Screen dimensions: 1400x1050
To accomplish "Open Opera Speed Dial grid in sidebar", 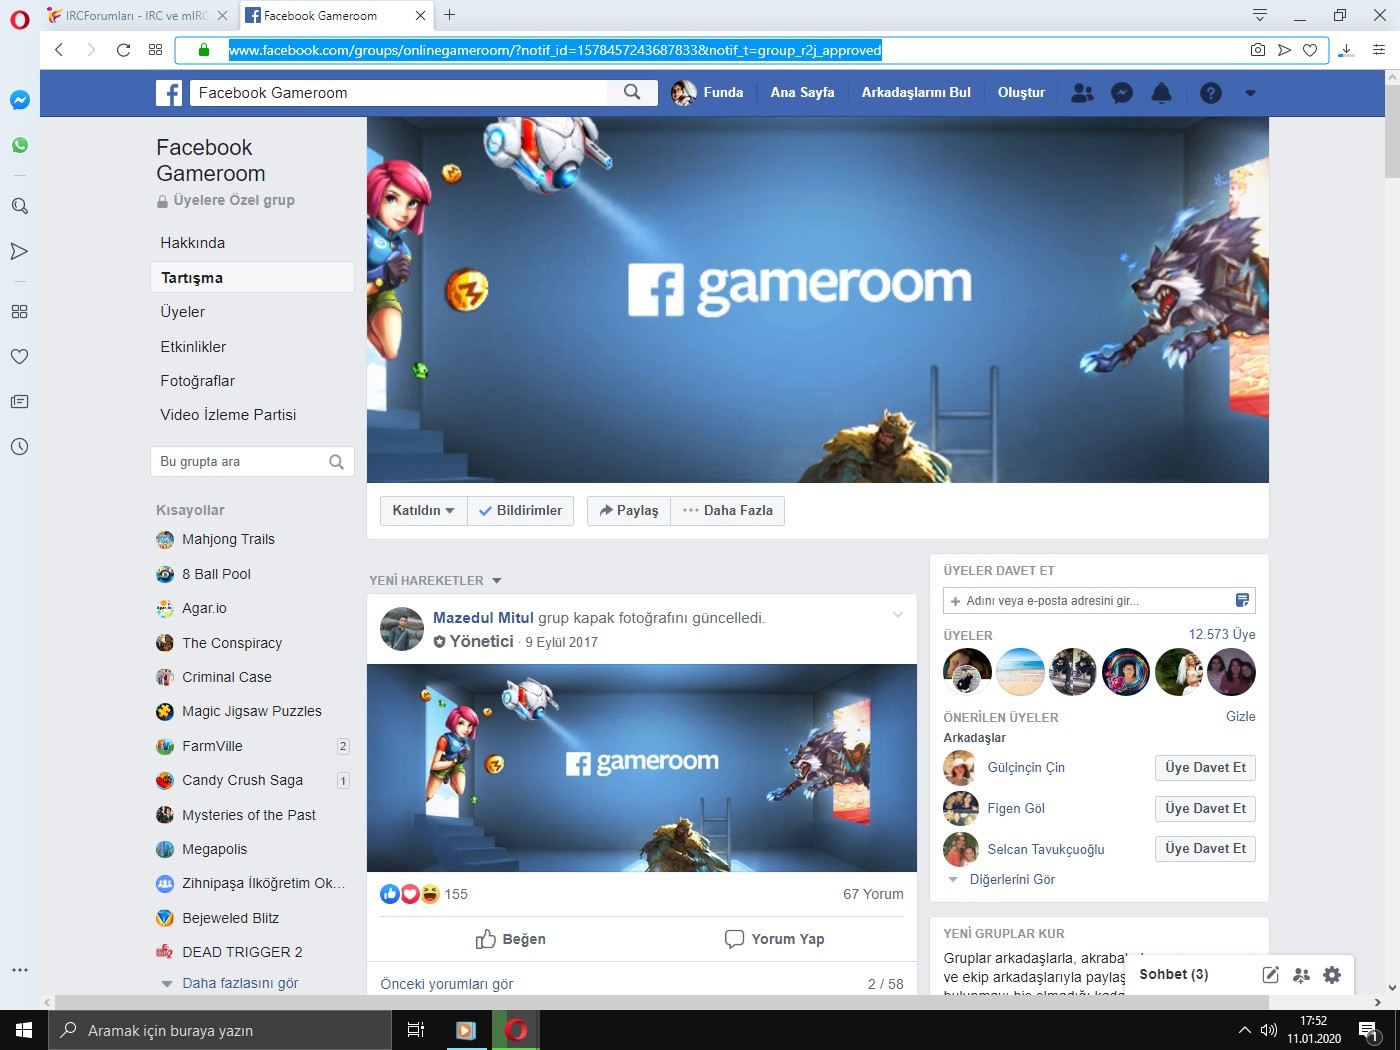I will [x=19, y=311].
